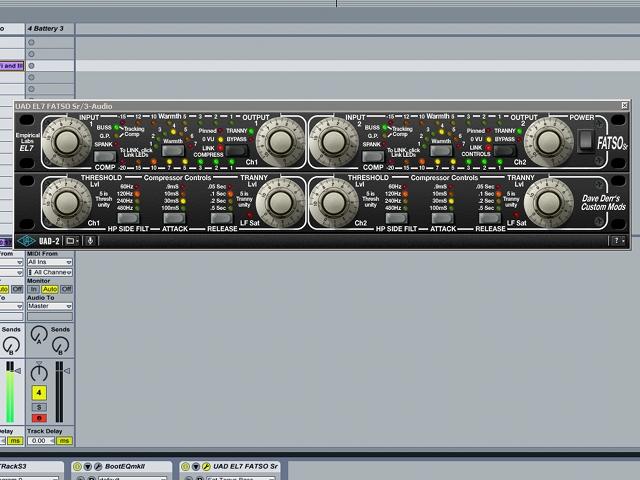640x480 pixels.
Task: Click Ch2 Output knob
Action: click(549, 142)
